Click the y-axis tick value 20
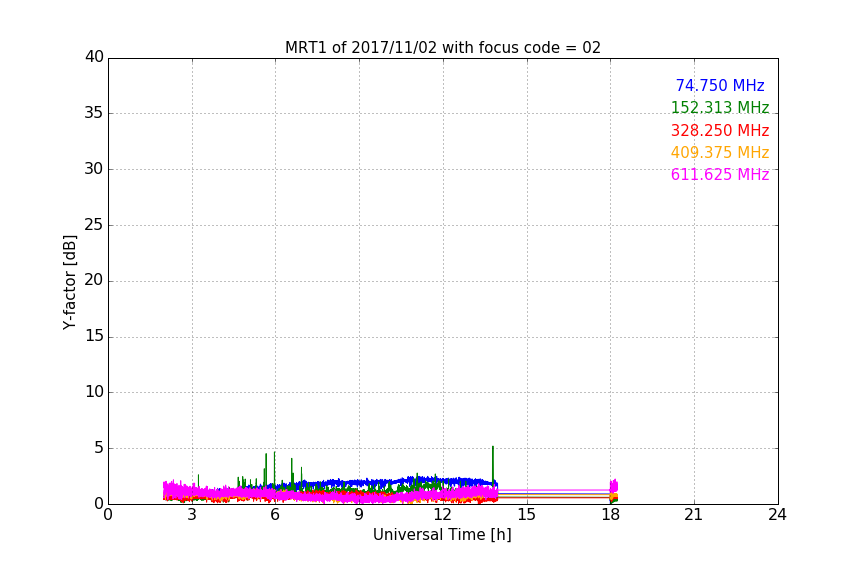 click(x=94, y=280)
